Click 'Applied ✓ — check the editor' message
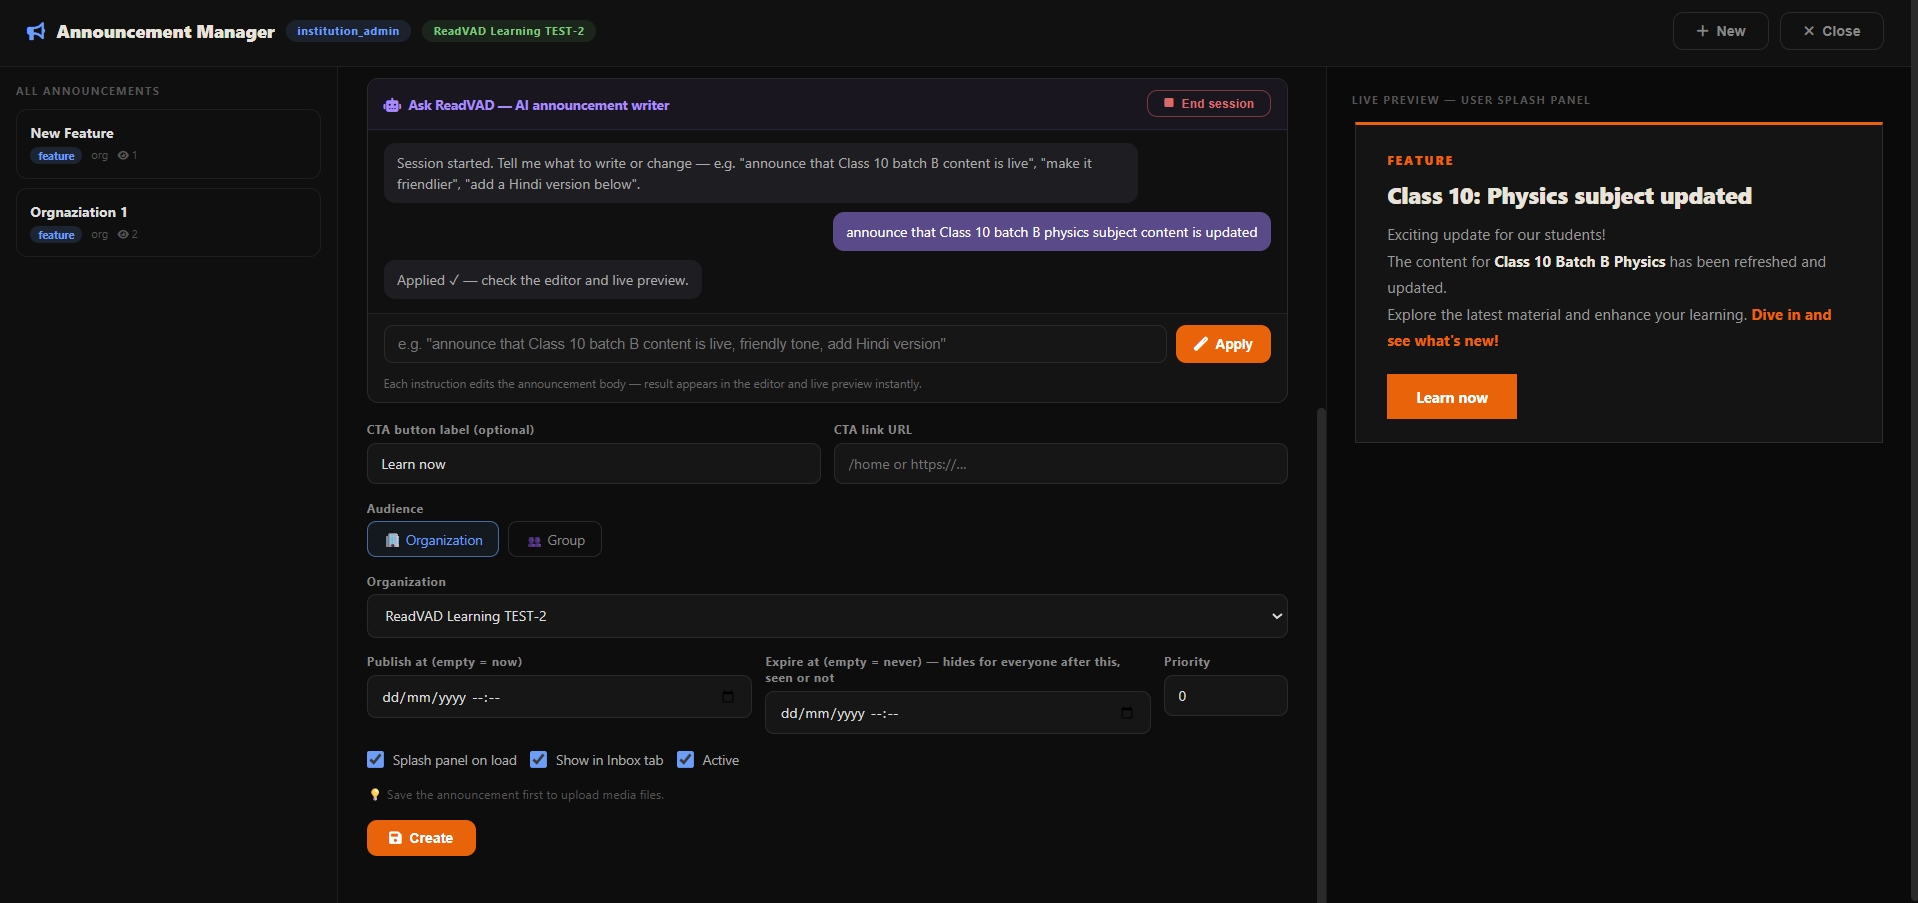 (543, 280)
